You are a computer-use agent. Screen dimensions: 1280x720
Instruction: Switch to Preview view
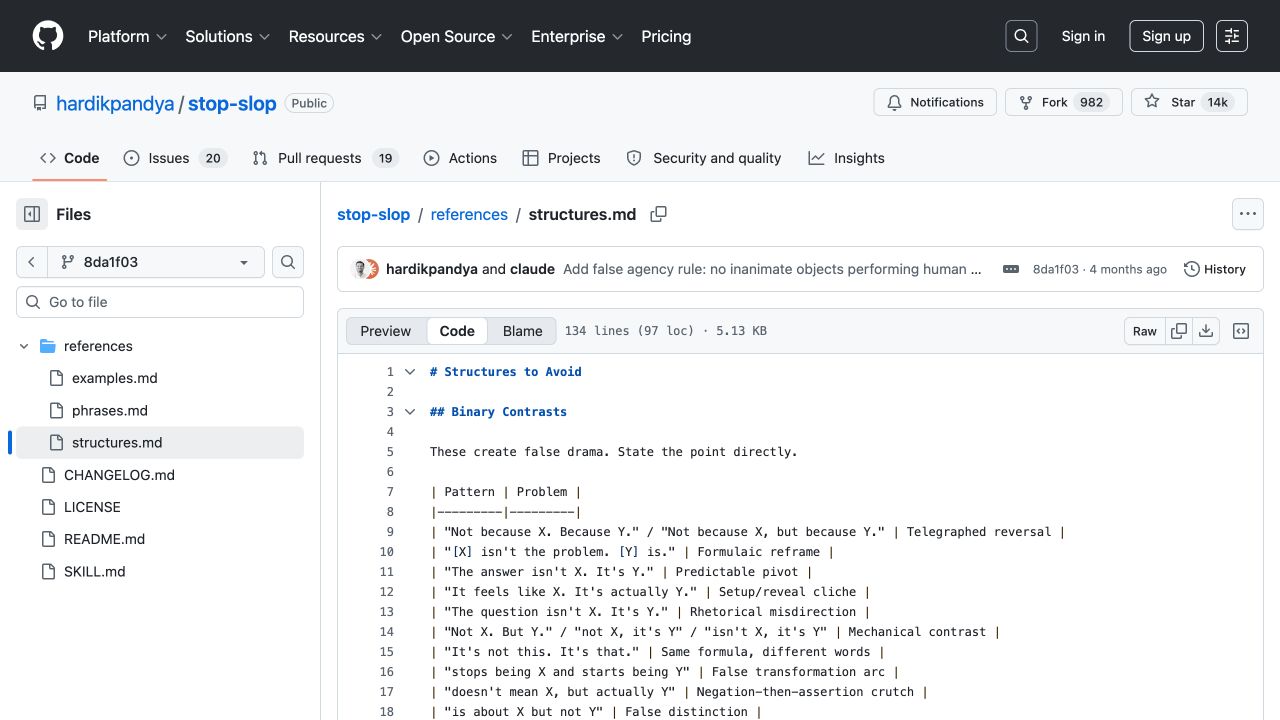coord(386,331)
